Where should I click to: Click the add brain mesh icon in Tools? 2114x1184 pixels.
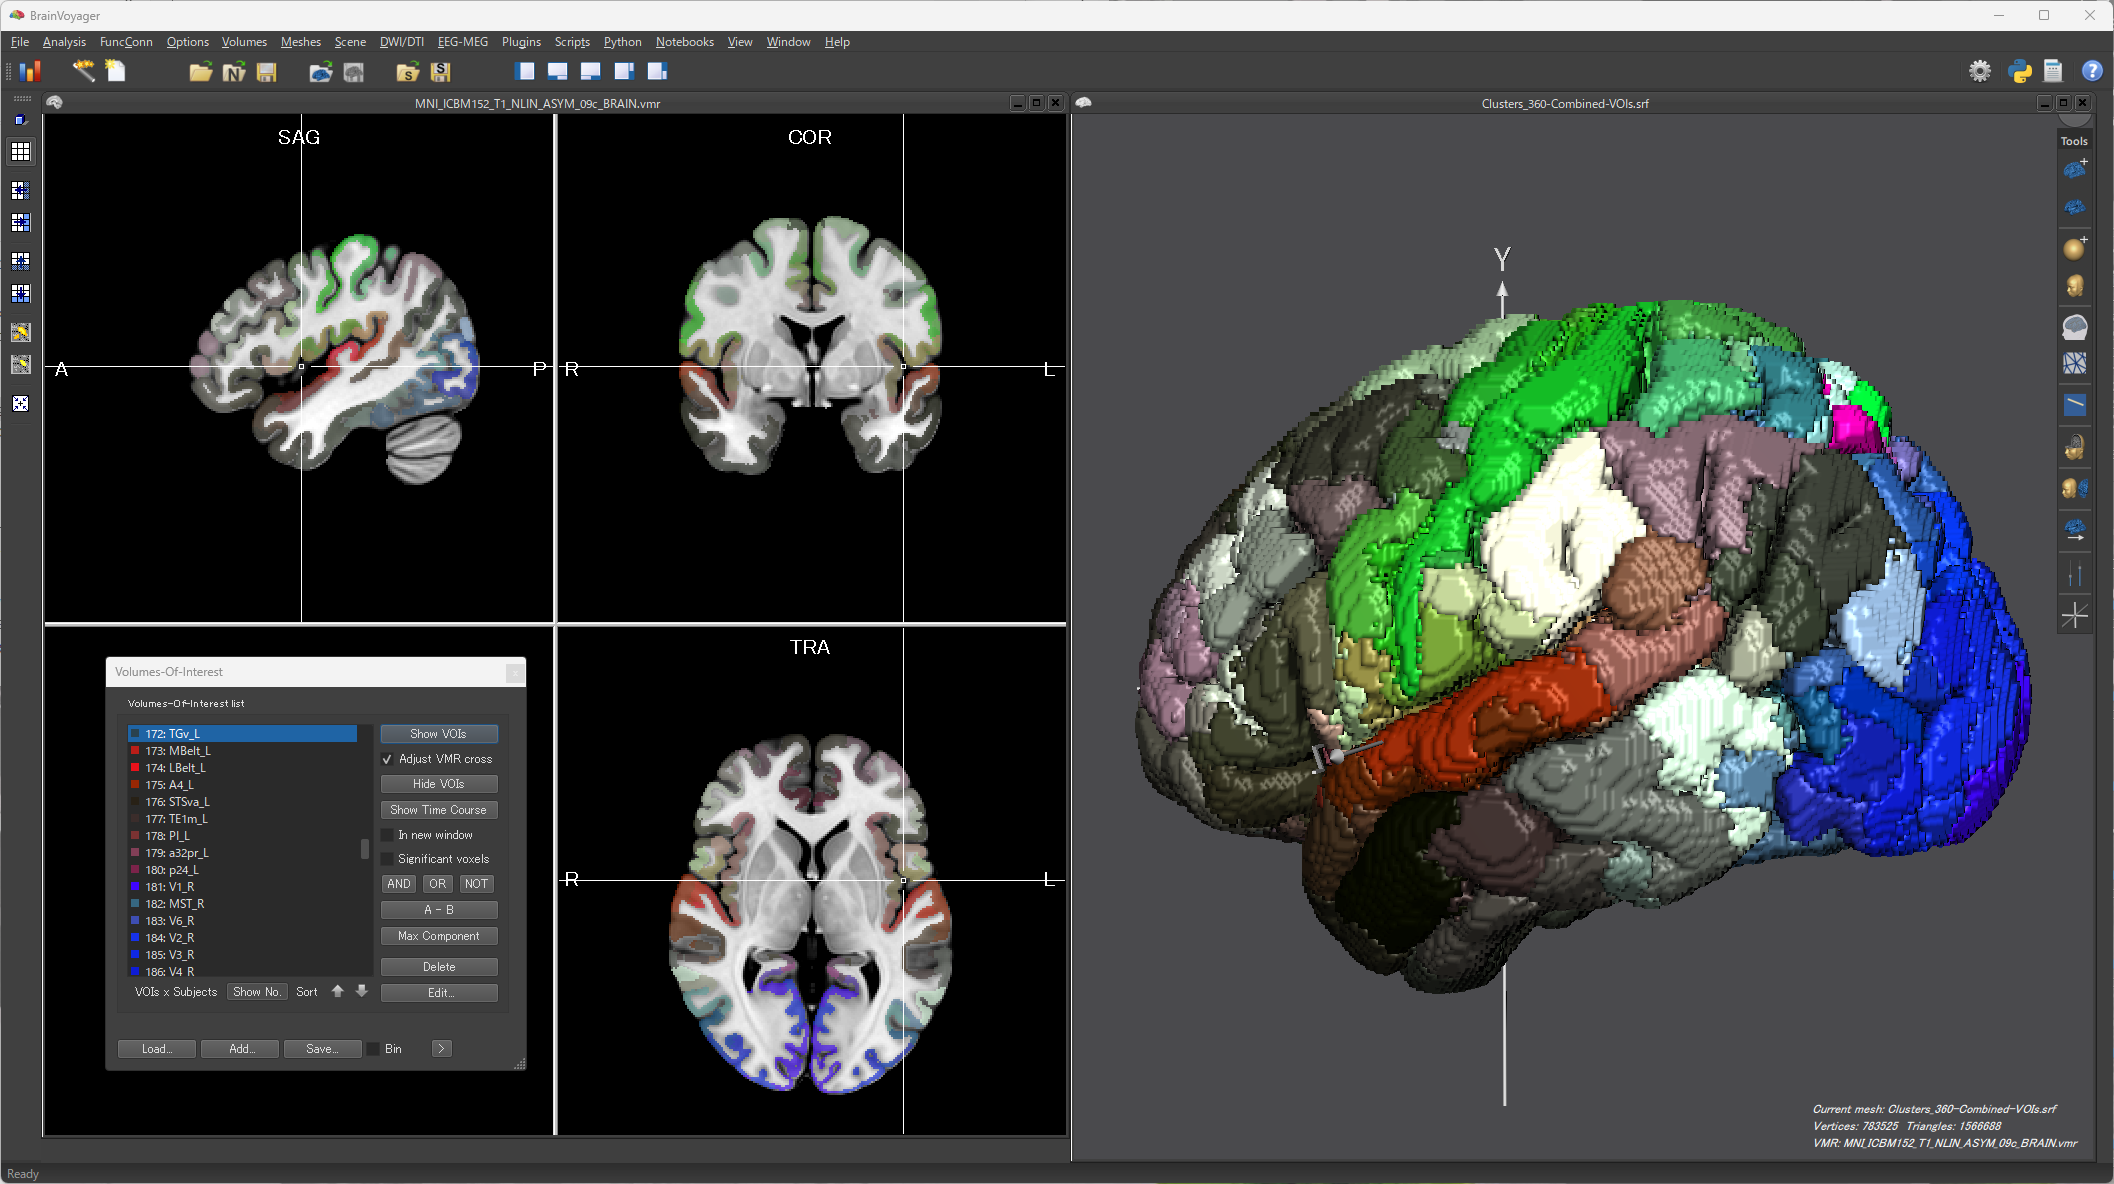[x=2075, y=169]
